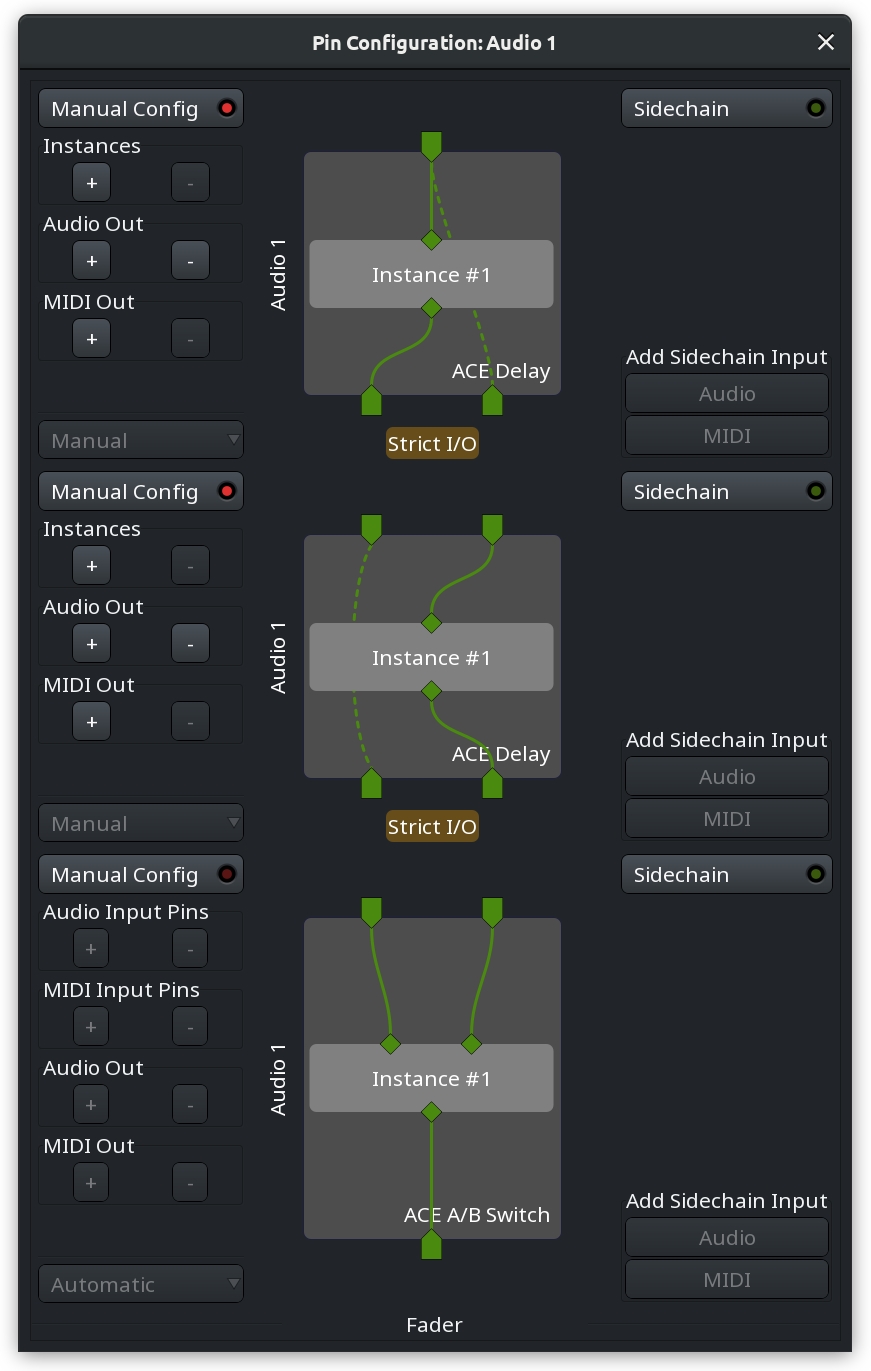Enable Sidechain for the top ACE Delay

[x=727, y=108]
